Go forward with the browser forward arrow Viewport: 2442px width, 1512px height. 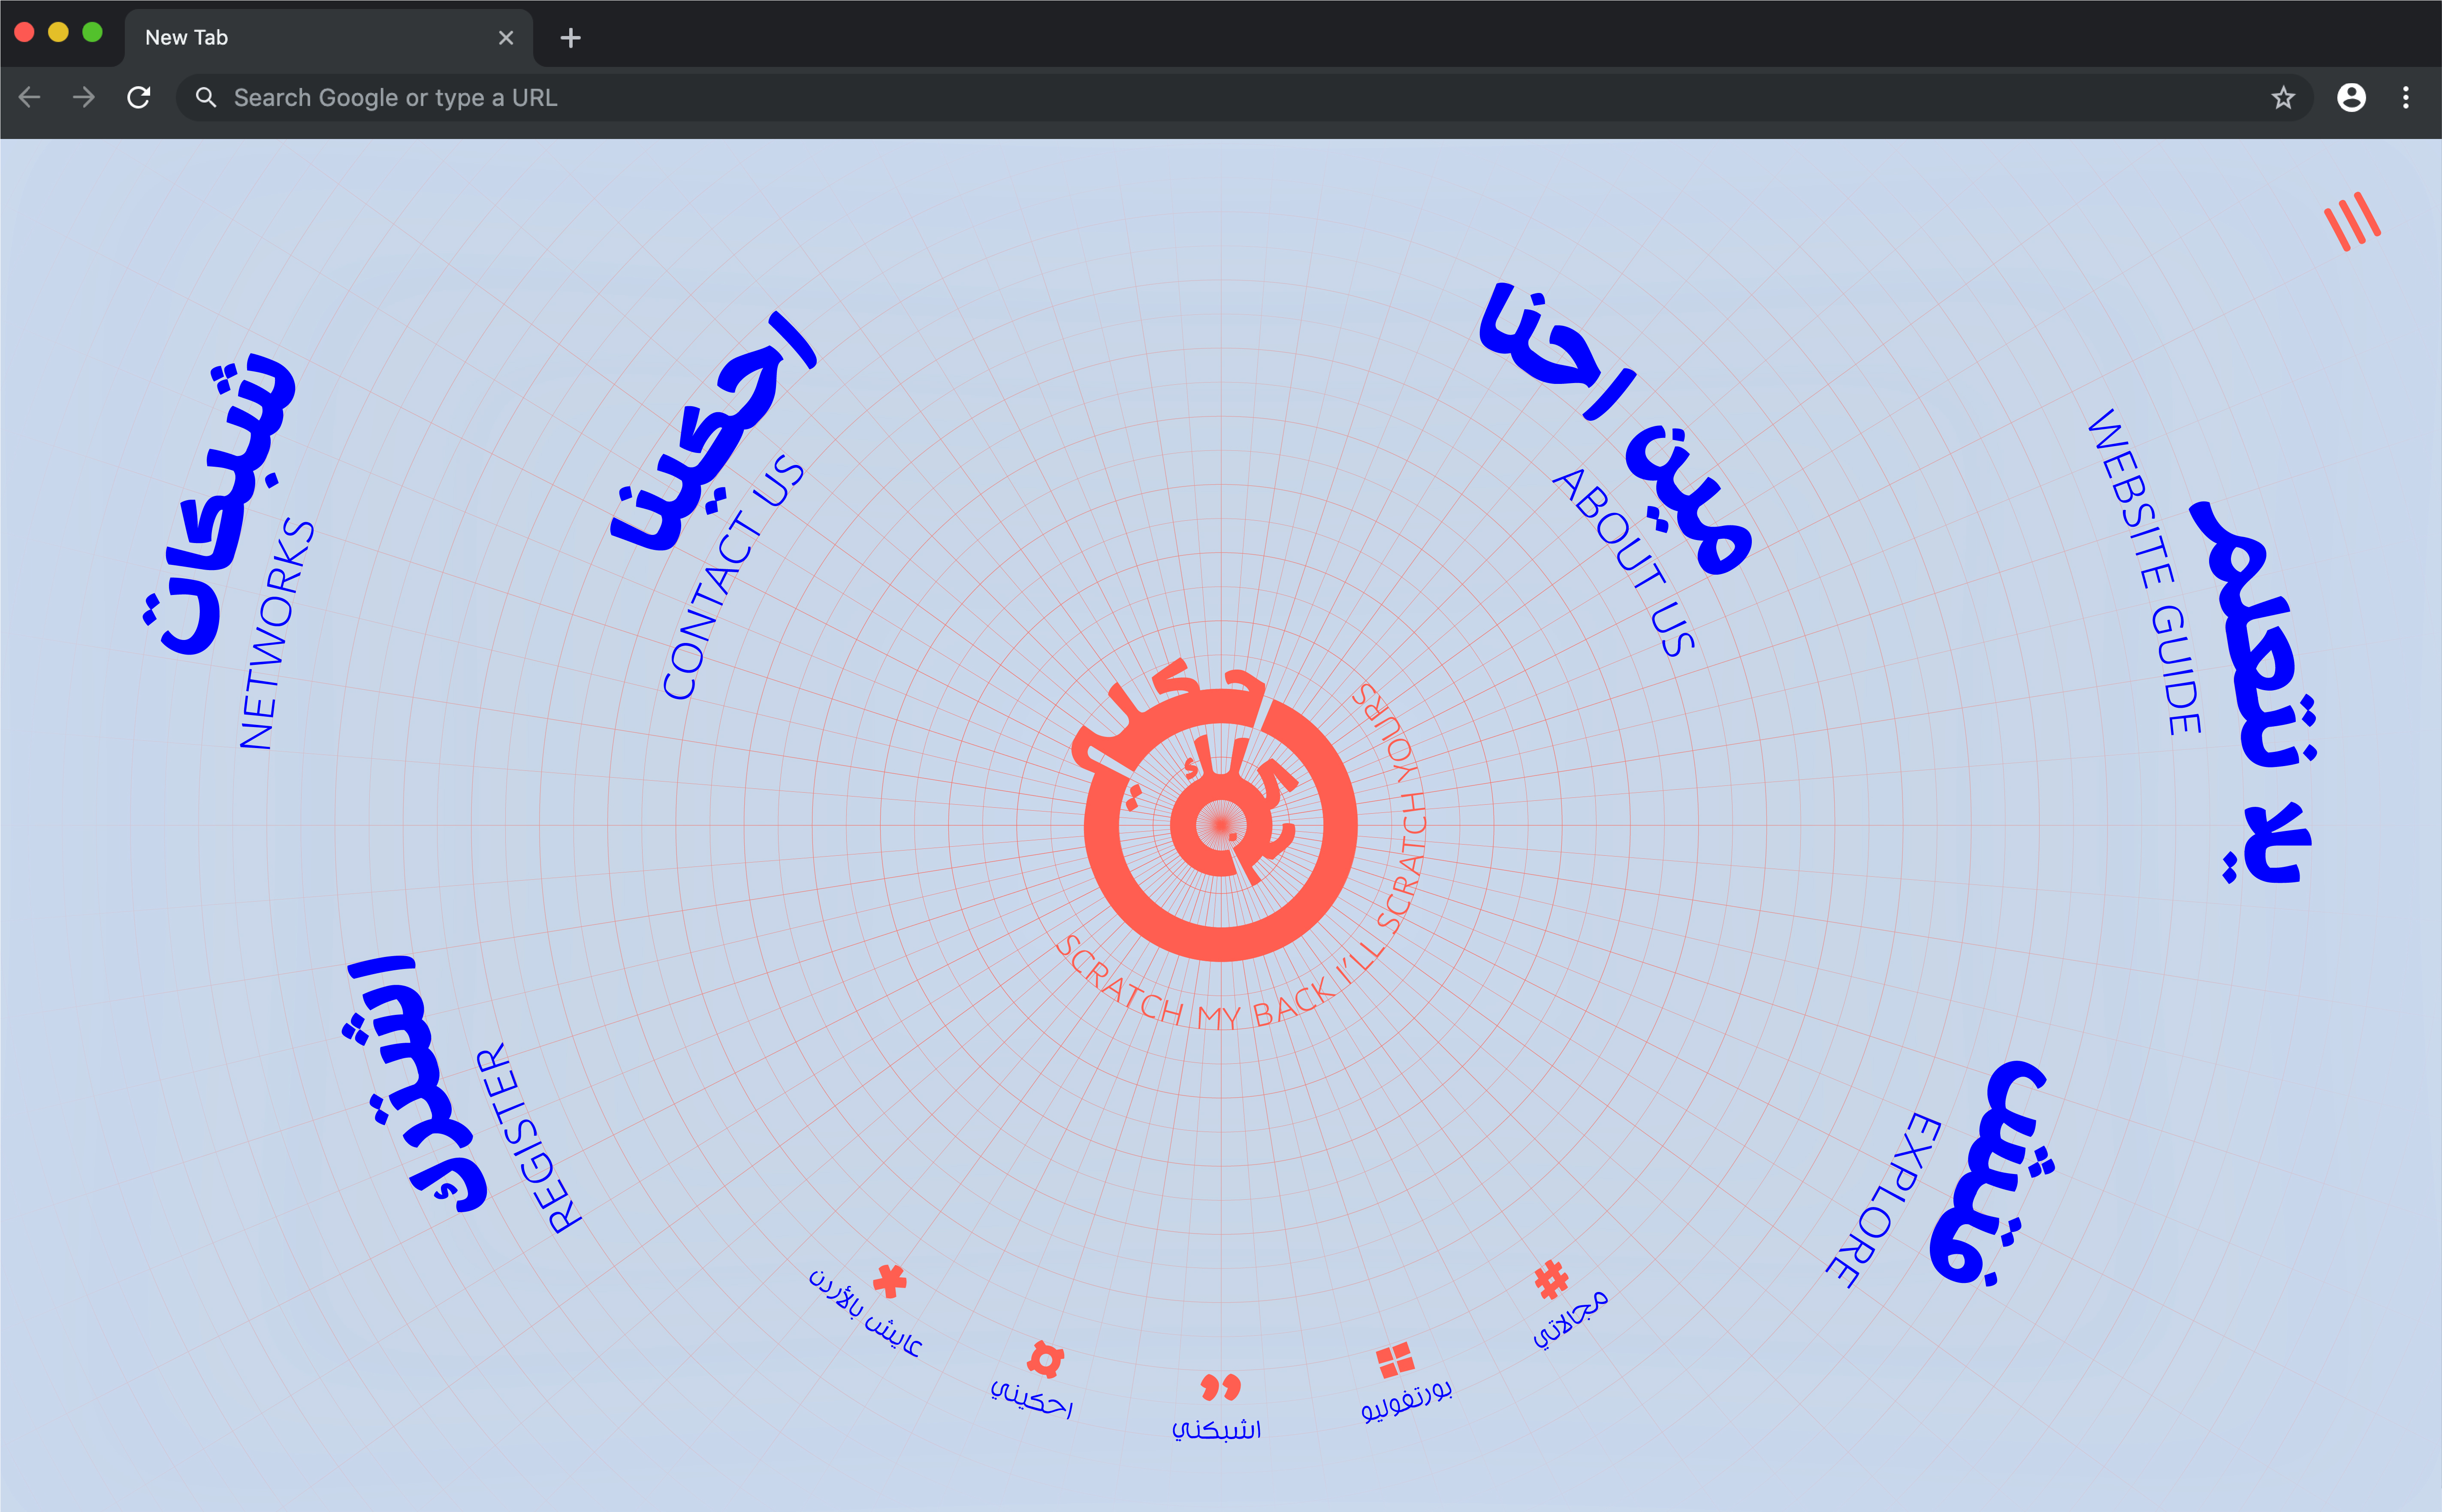click(x=84, y=97)
